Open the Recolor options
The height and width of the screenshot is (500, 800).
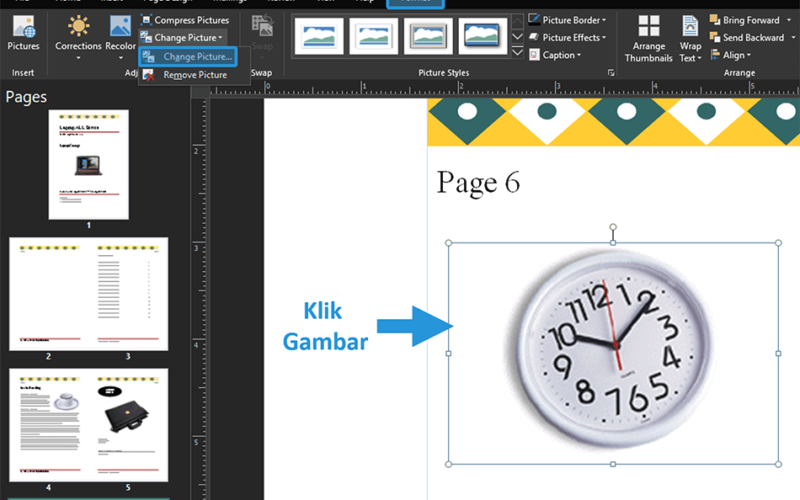pyautogui.click(x=120, y=38)
